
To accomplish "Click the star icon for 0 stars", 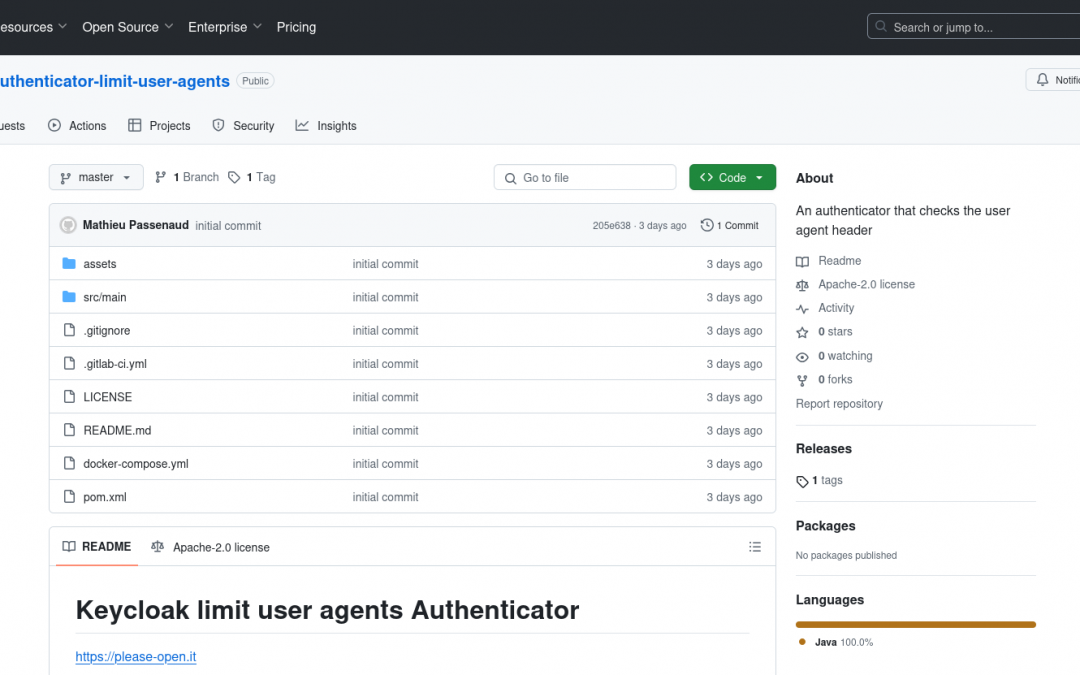I will click(802, 332).
